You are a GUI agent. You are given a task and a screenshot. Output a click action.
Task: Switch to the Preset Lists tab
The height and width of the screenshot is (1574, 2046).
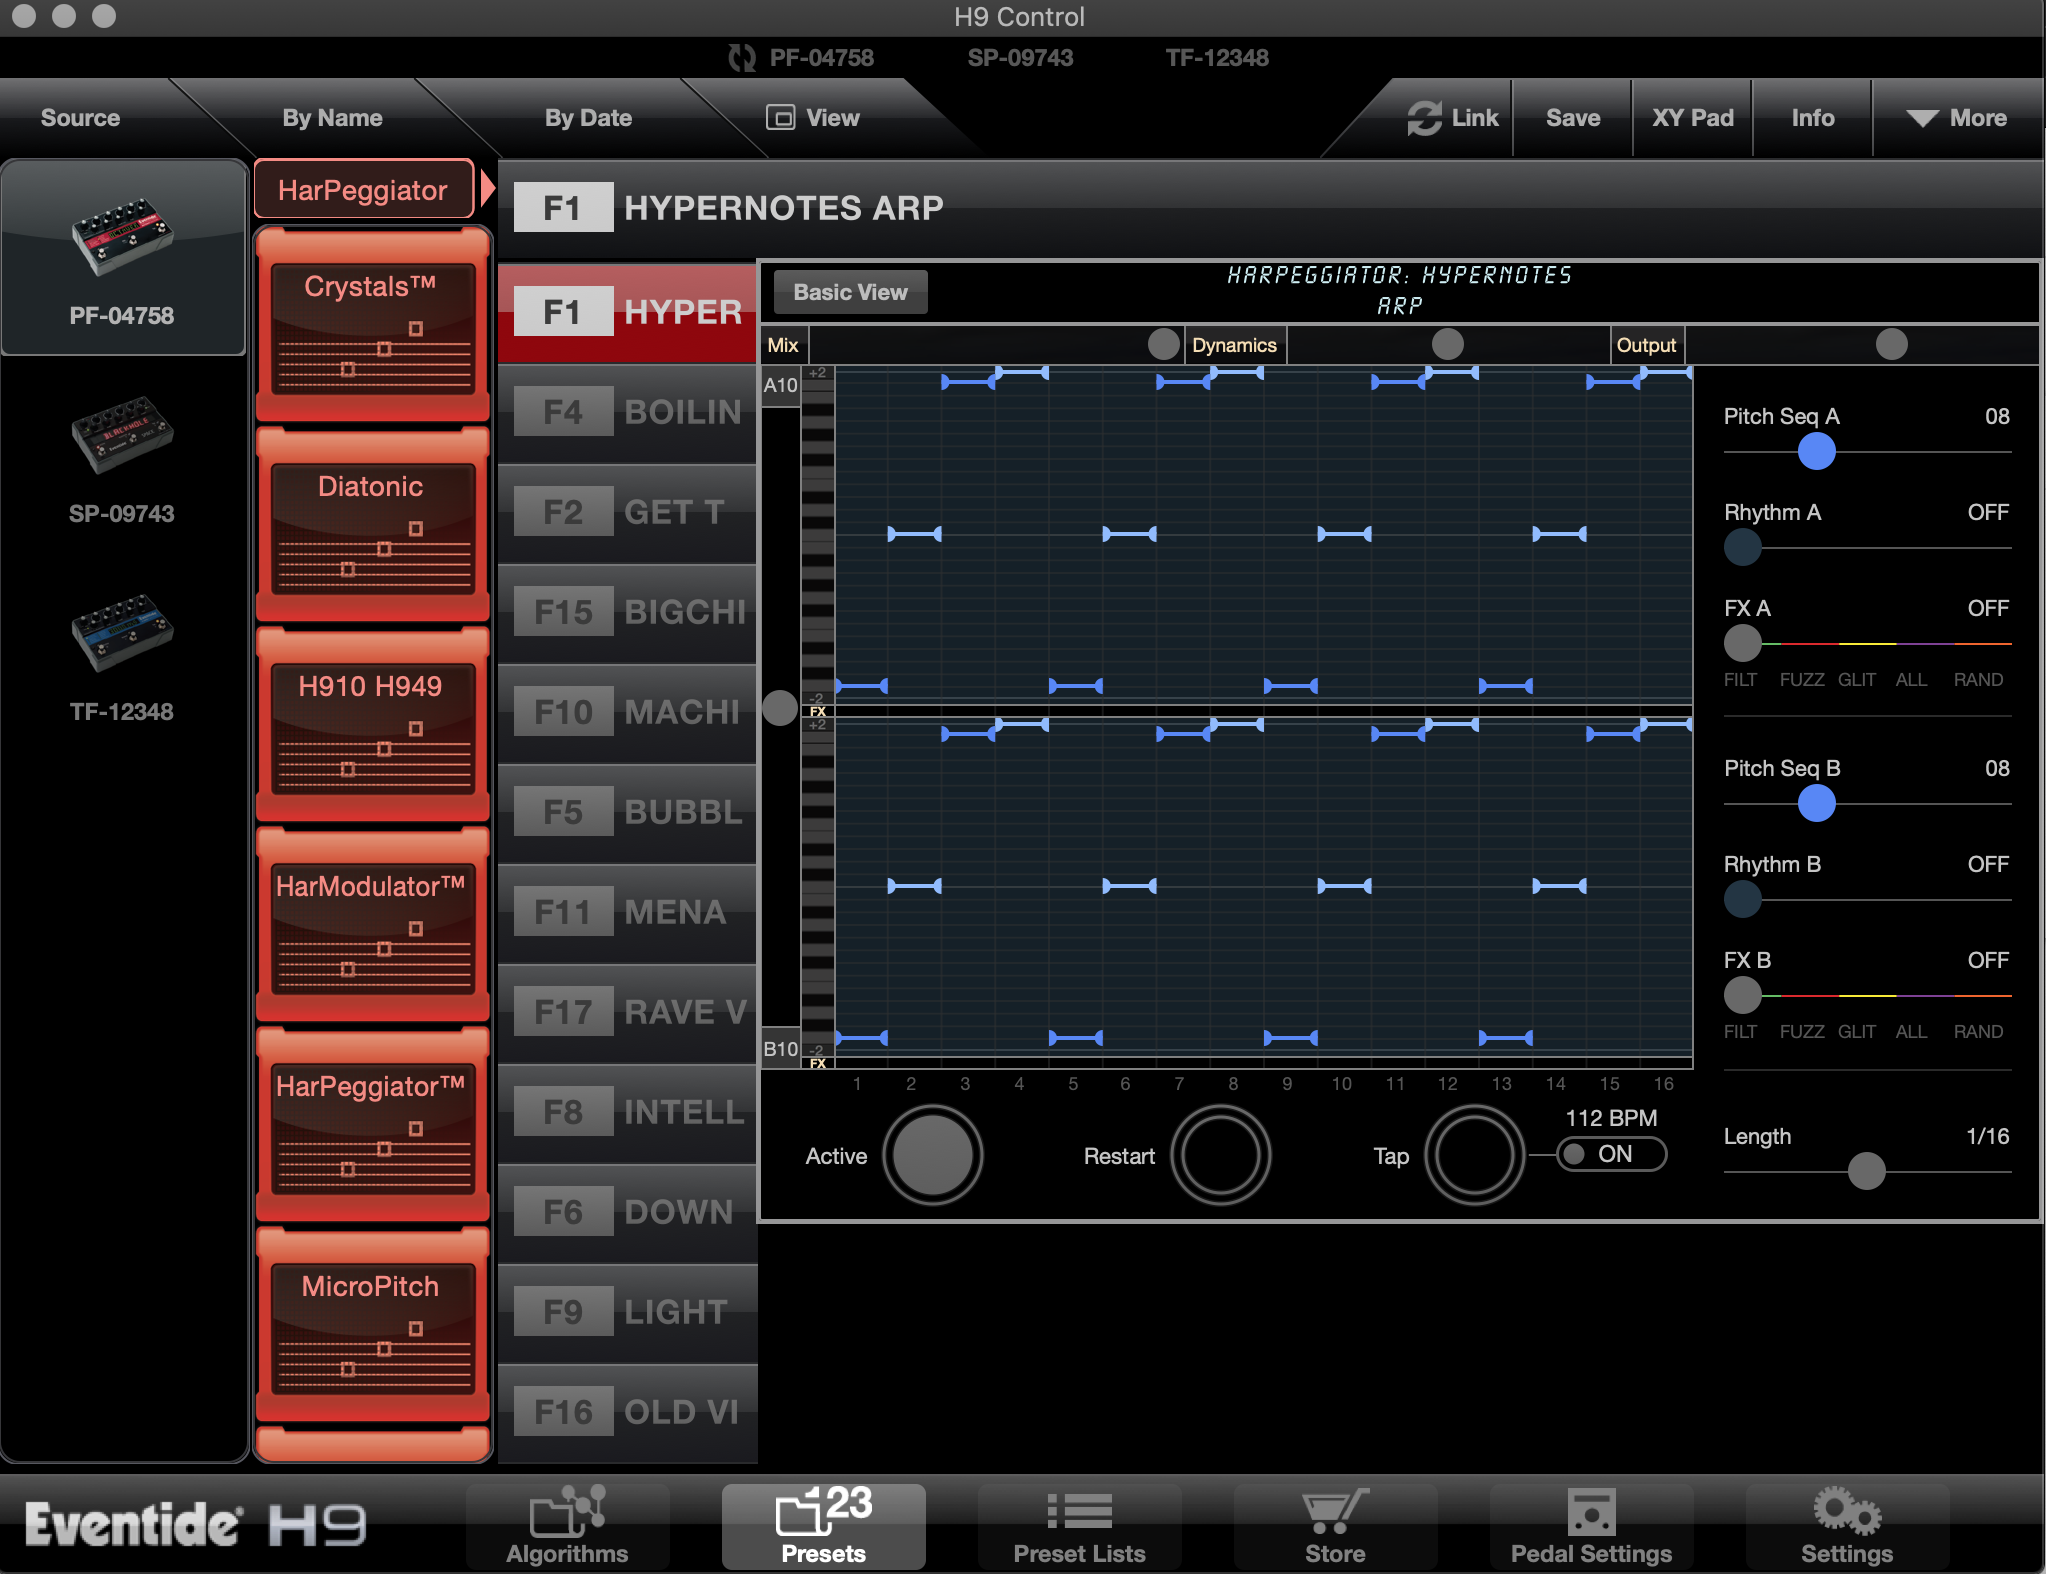pyautogui.click(x=1079, y=1525)
